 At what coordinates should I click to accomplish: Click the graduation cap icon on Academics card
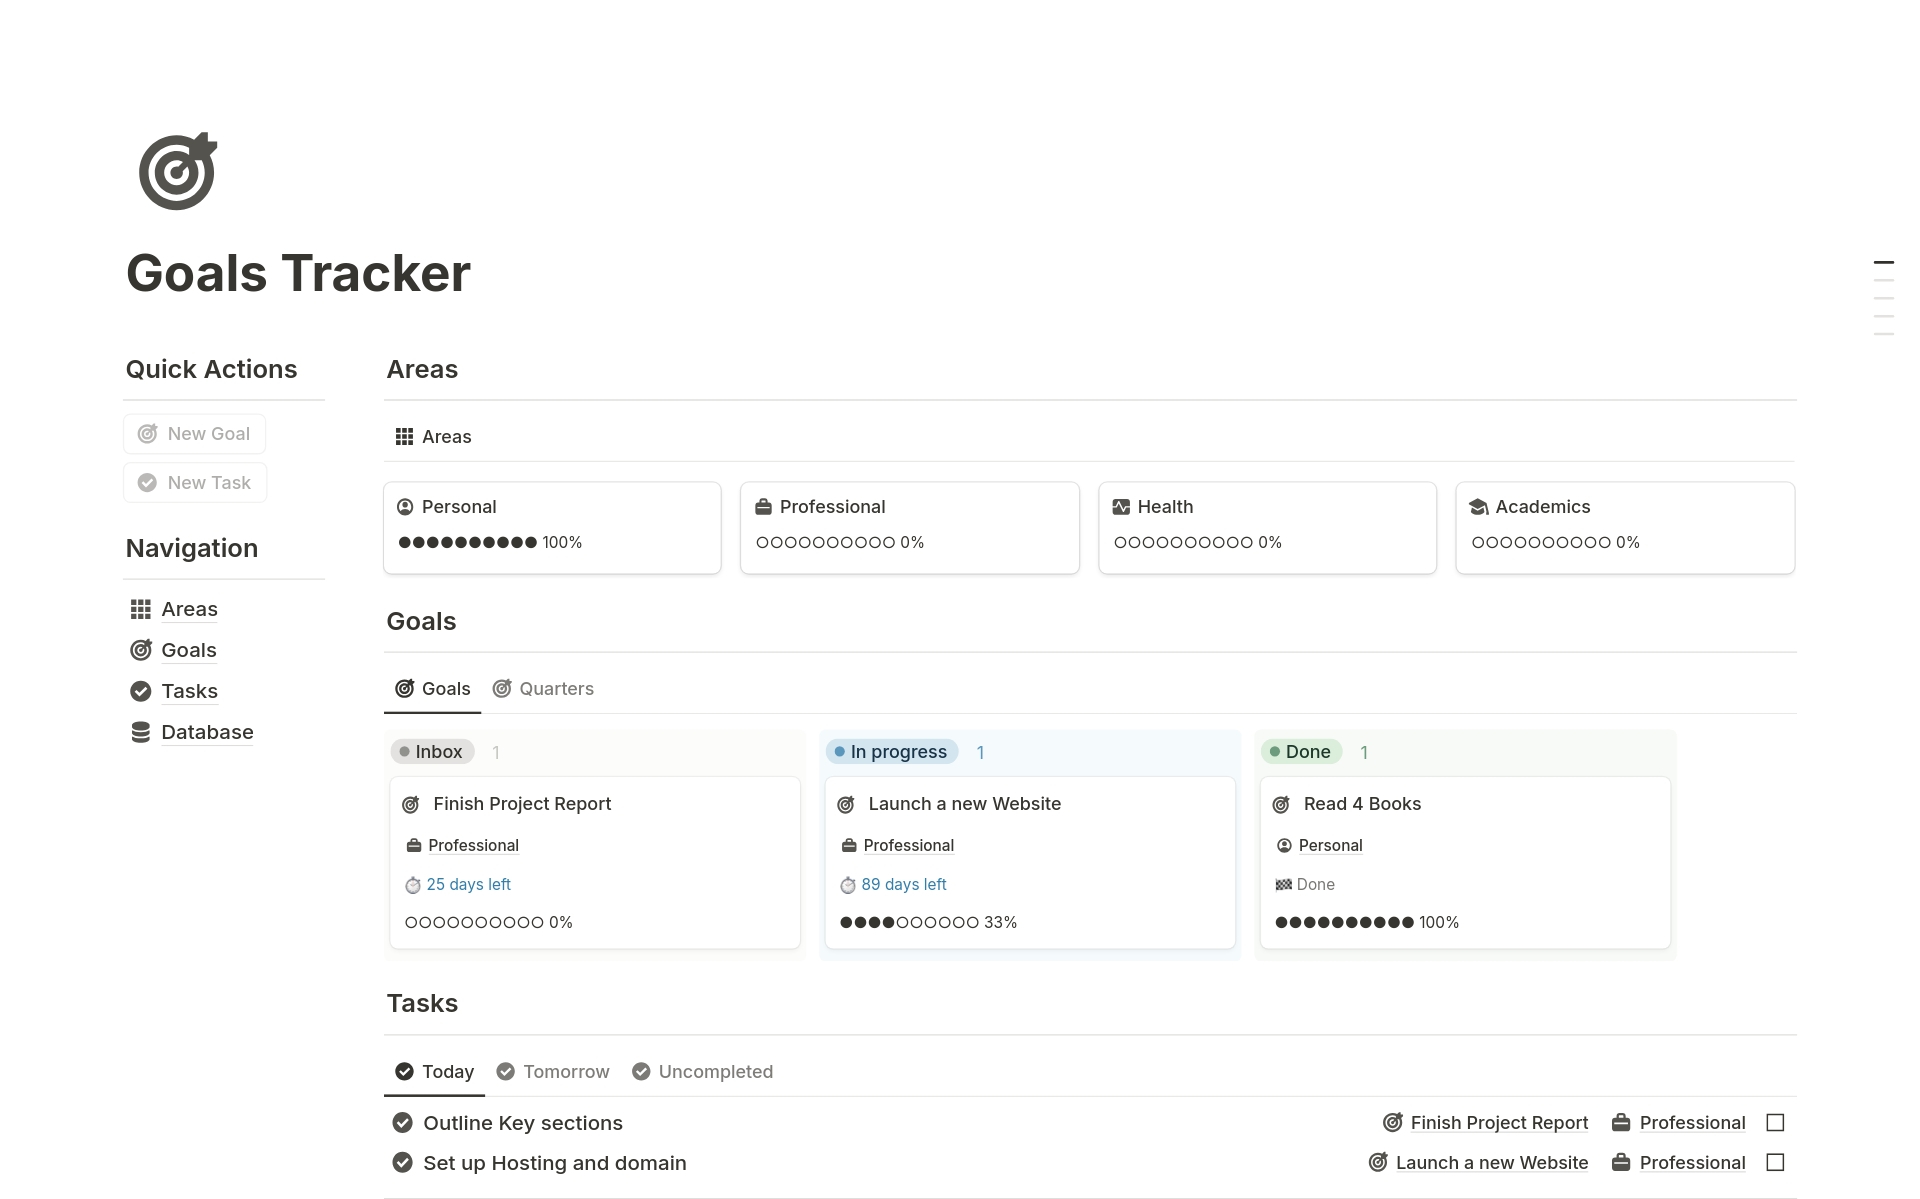(1478, 507)
